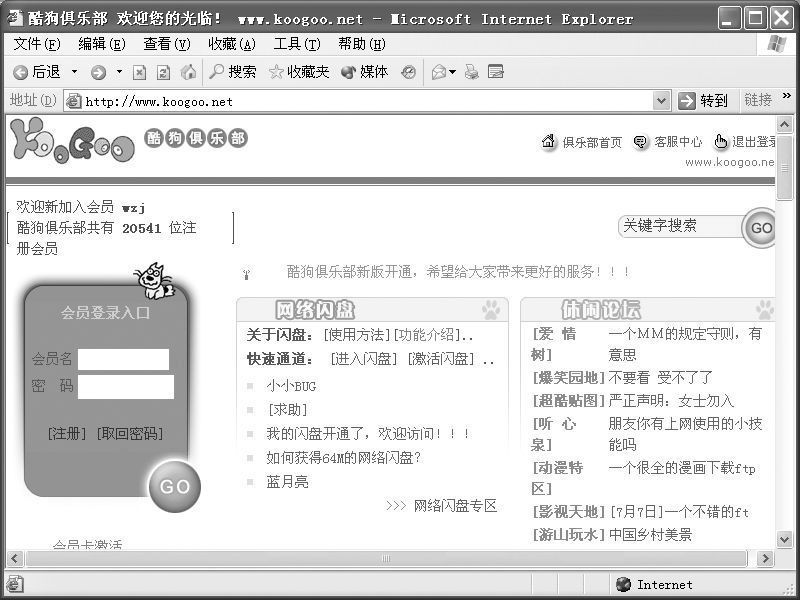Expand the Forward button history dropdown arrow
The height and width of the screenshot is (600, 800).
click(x=119, y=72)
